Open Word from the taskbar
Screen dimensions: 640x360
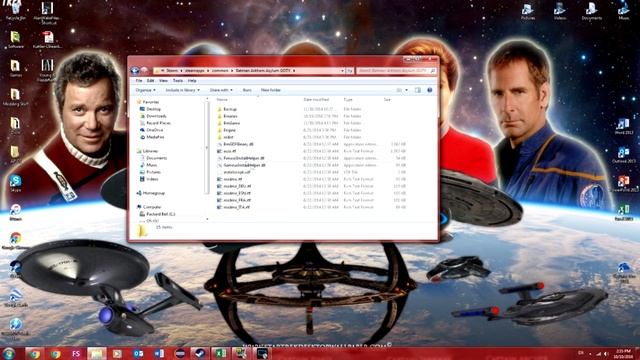[159, 353]
